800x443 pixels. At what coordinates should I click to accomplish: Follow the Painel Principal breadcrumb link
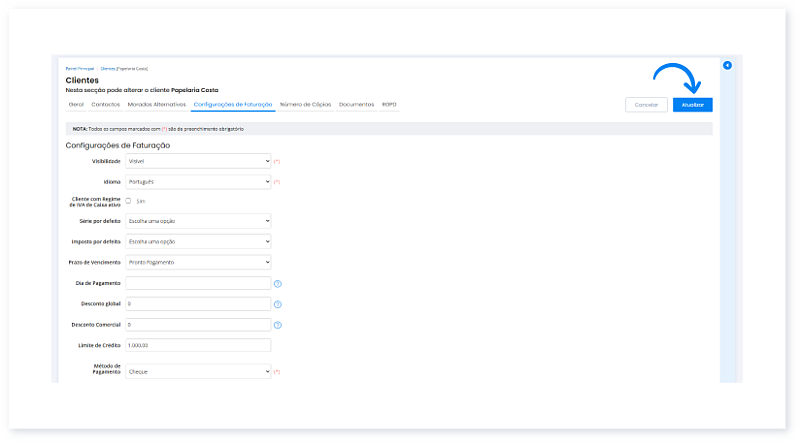(80, 69)
